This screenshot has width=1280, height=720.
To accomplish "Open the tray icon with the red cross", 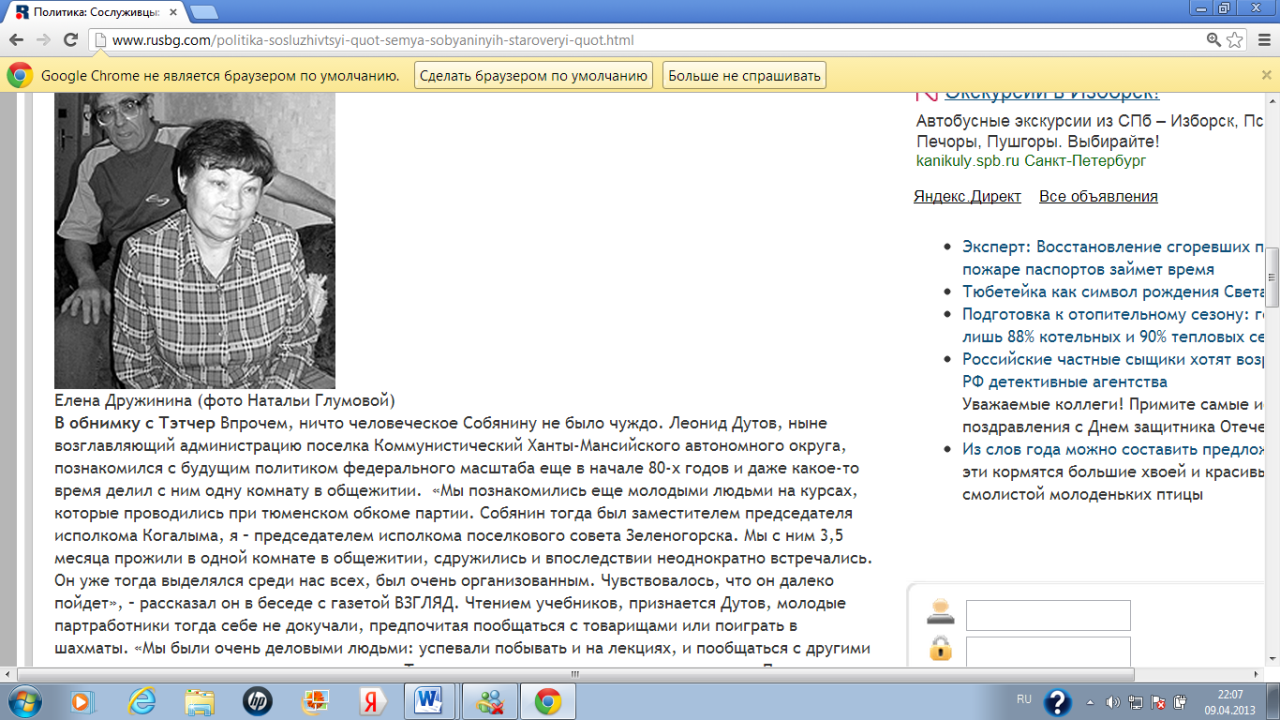I will (1158, 702).
